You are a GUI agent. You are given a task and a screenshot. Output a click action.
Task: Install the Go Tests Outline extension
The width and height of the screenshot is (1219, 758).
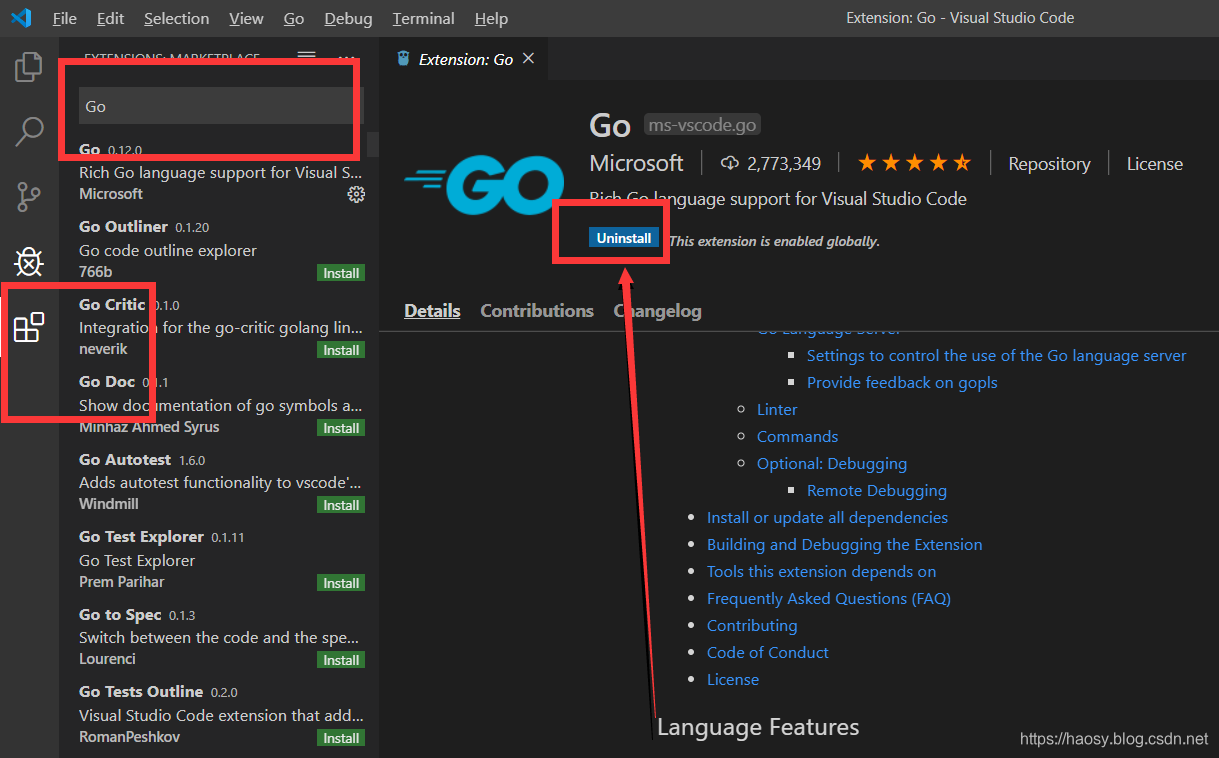pyautogui.click(x=341, y=738)
